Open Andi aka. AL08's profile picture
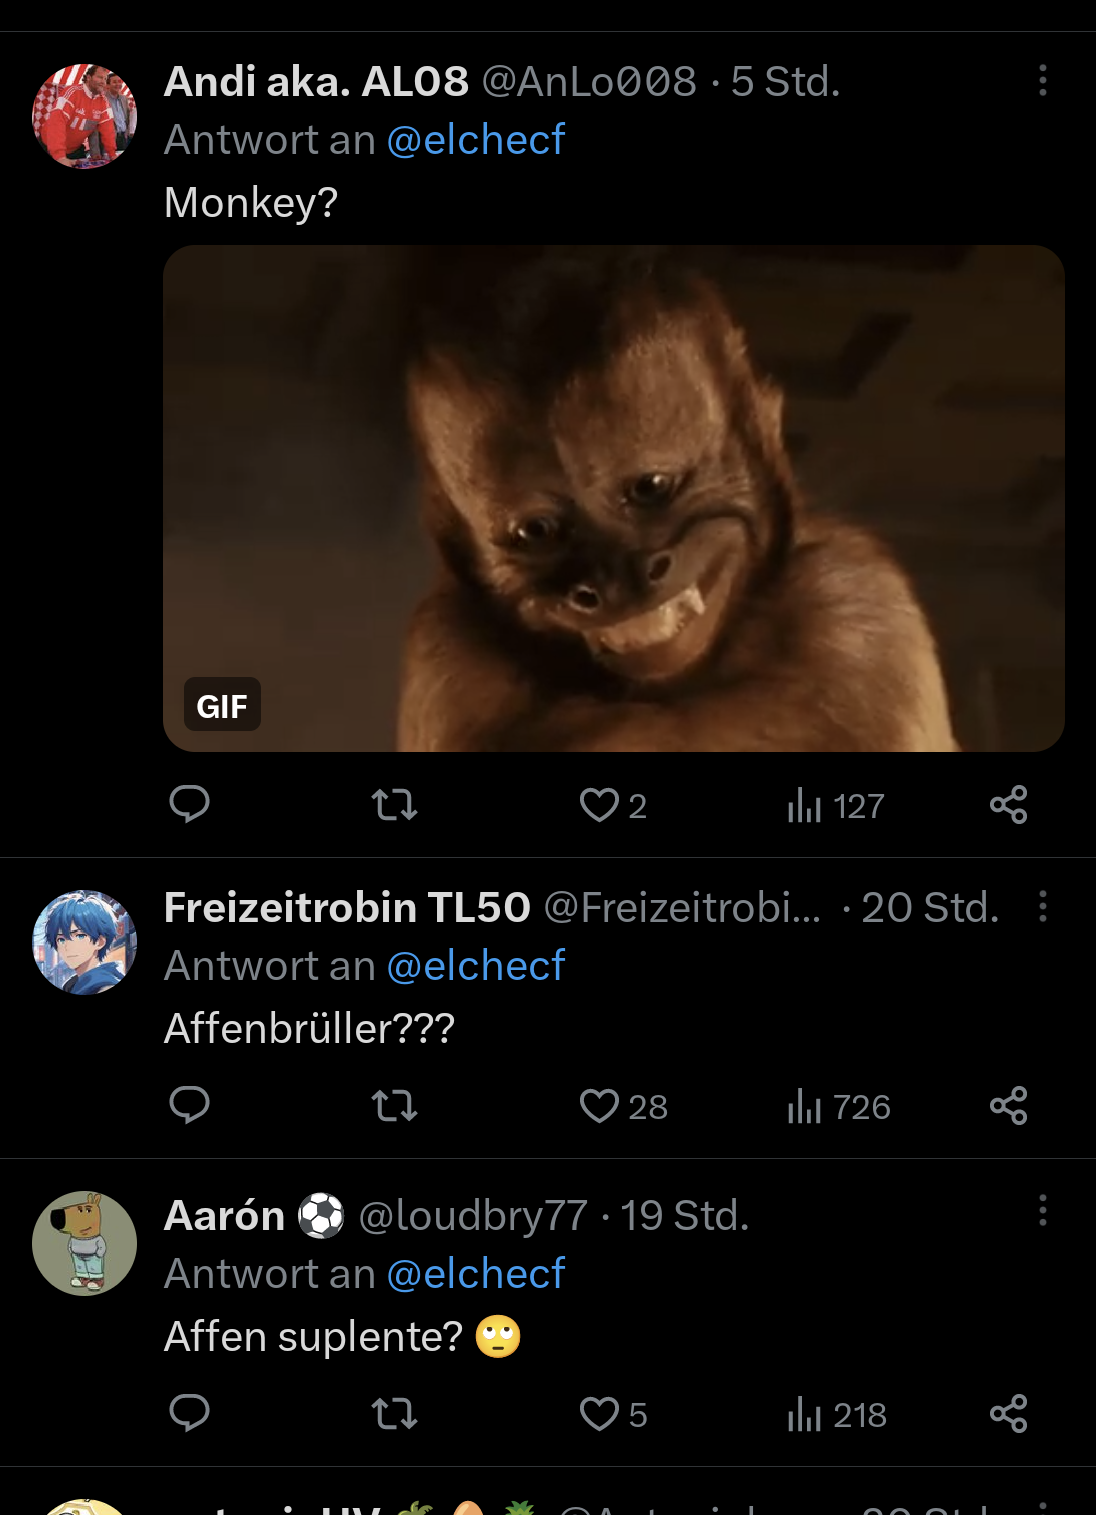The width and height of the screenshot is (1096, 1515). pyautogui.click(x=85, y=116)
